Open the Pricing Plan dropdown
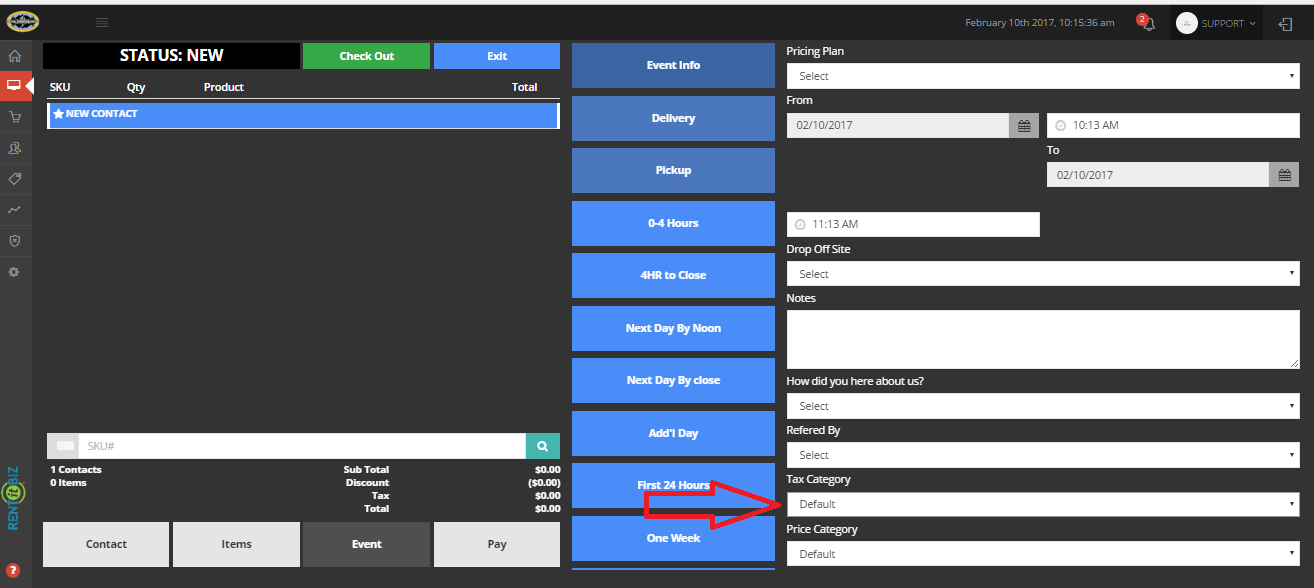This screenshot has height=588, width=1314. point(1043,76)
